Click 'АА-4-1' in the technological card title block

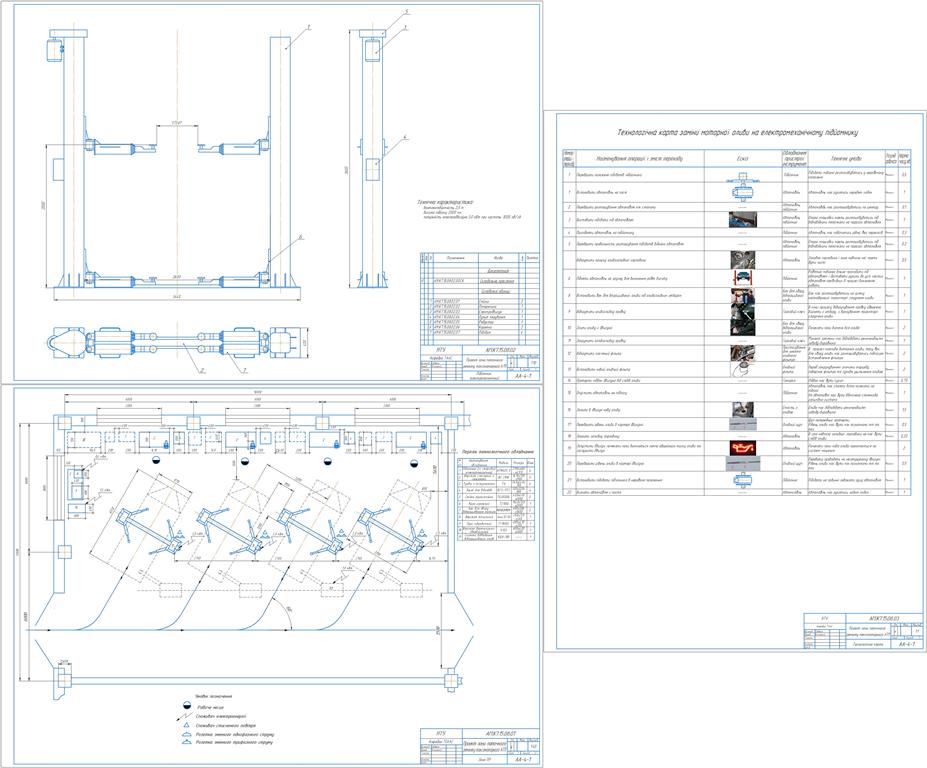click(x=906, y=644)
